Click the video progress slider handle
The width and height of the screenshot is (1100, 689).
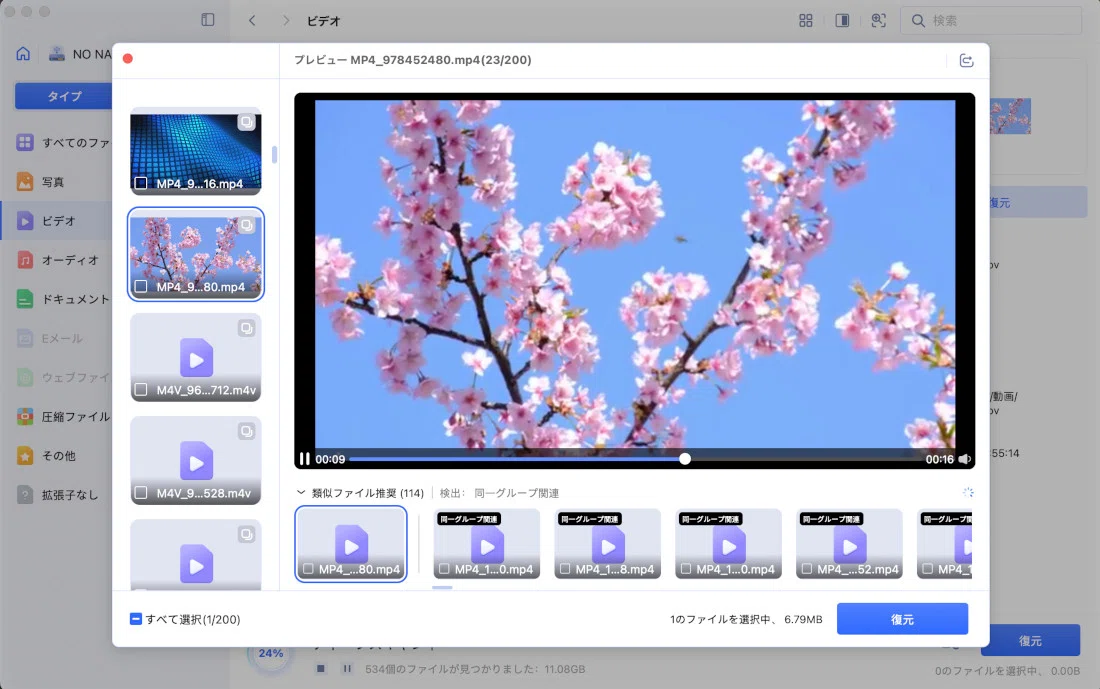point(685,459)
